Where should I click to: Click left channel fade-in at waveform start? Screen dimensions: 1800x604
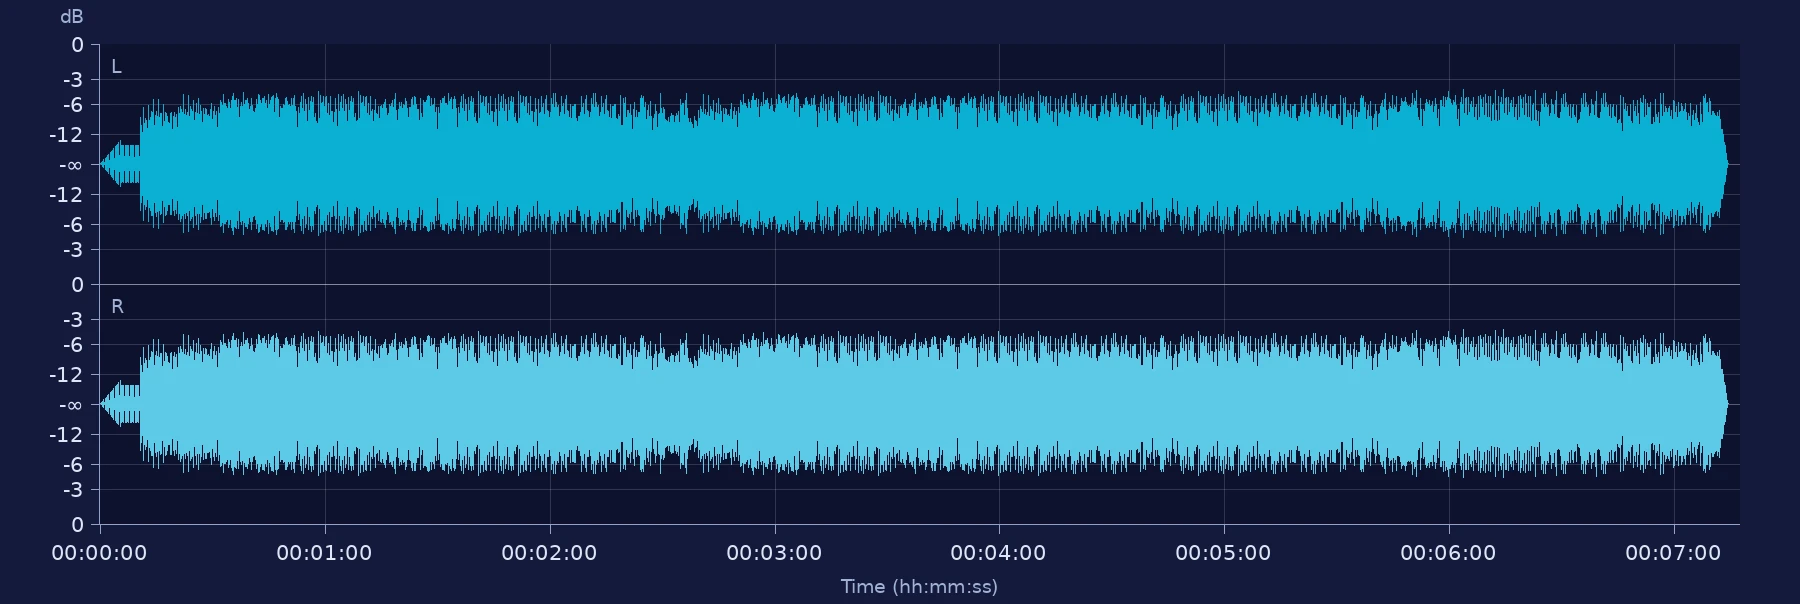(120, 164)
